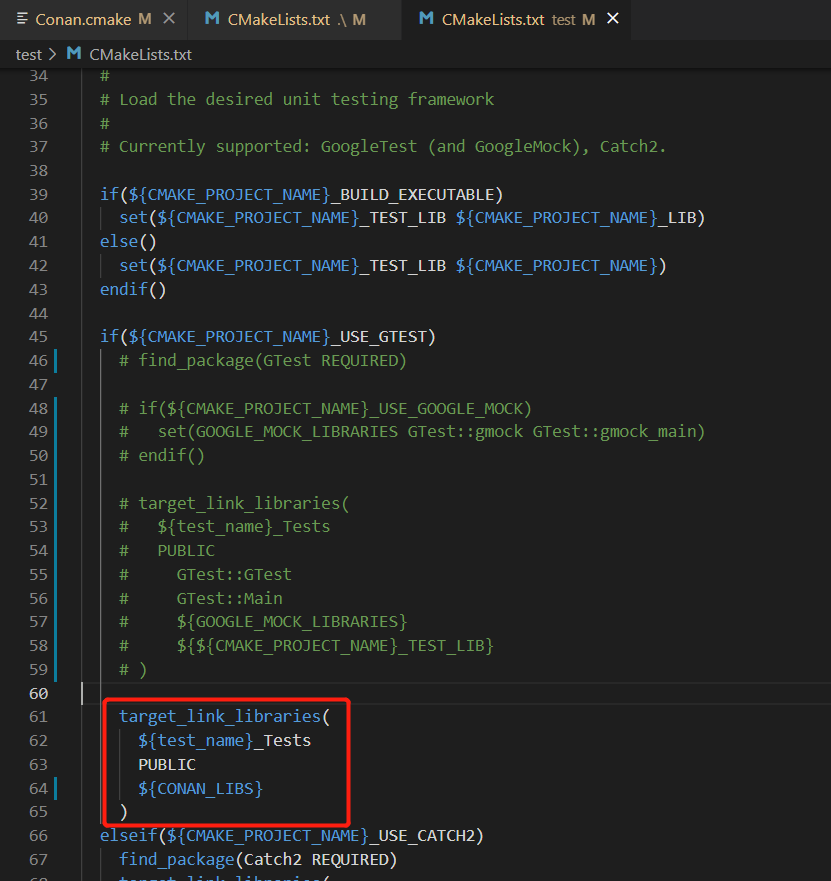This screenshot has width=831, height=881.
Task: Click line number 45 in the gutter
Action: [38, 337]
